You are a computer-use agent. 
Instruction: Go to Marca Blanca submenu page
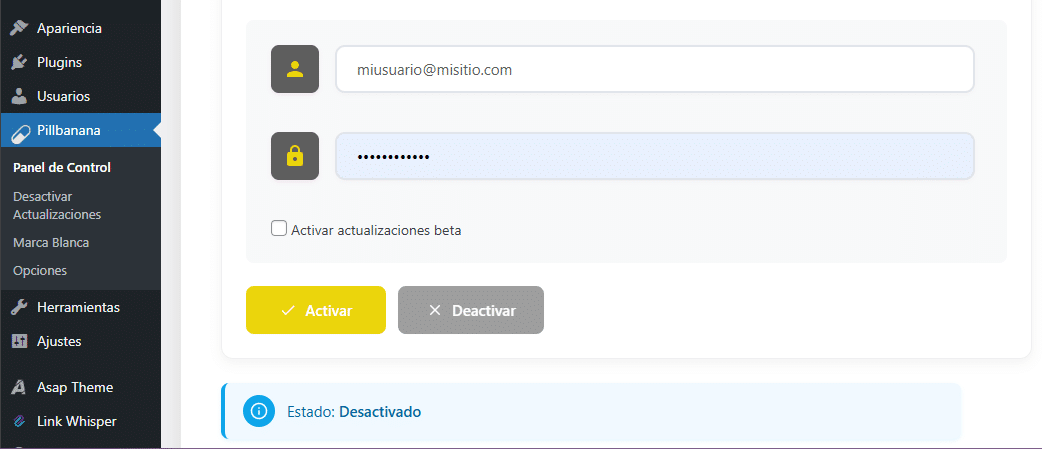[x=51, y=242]
